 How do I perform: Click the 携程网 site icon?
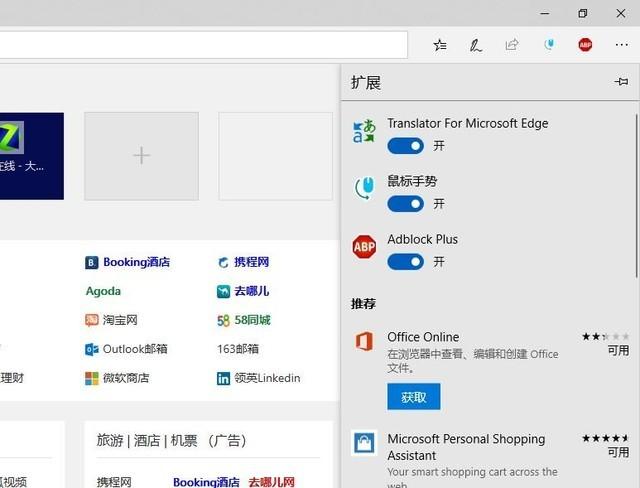coord(223,262)
